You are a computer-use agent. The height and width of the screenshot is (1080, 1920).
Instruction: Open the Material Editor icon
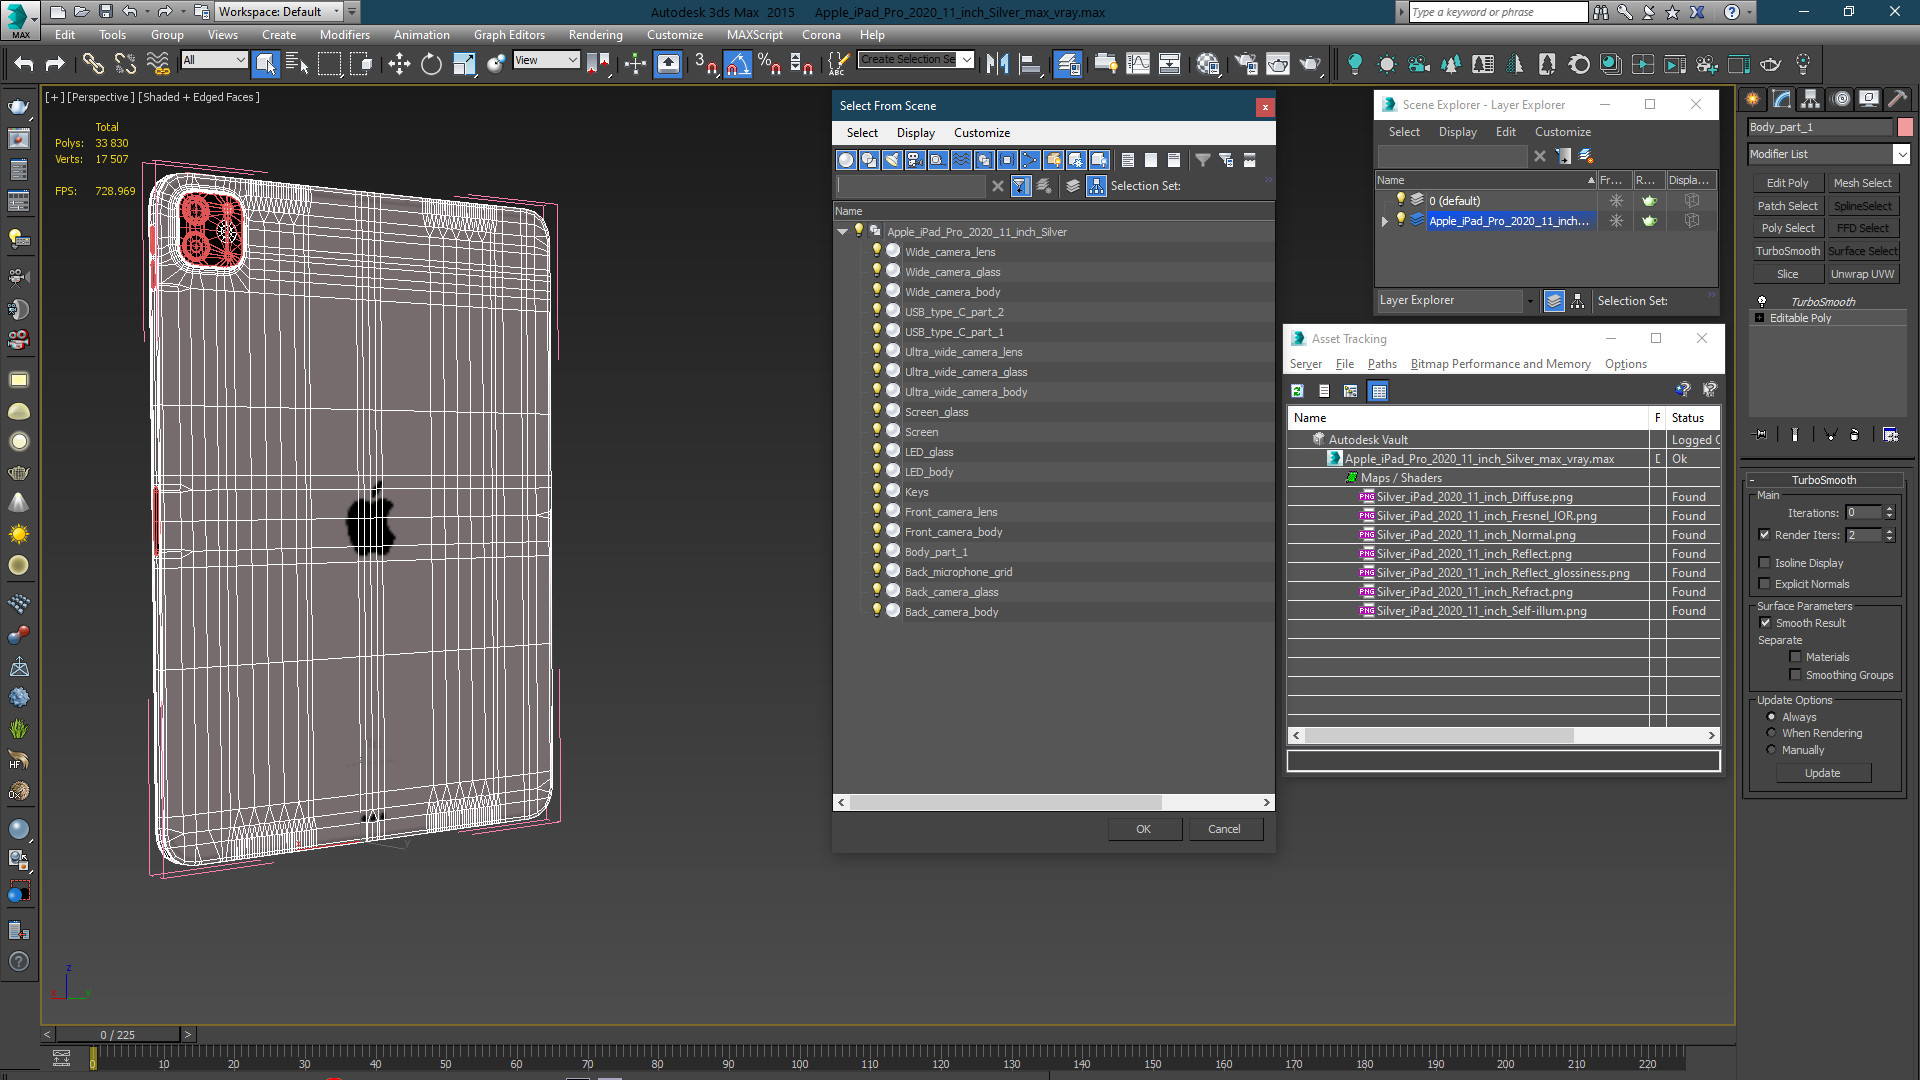[1208, 64]
